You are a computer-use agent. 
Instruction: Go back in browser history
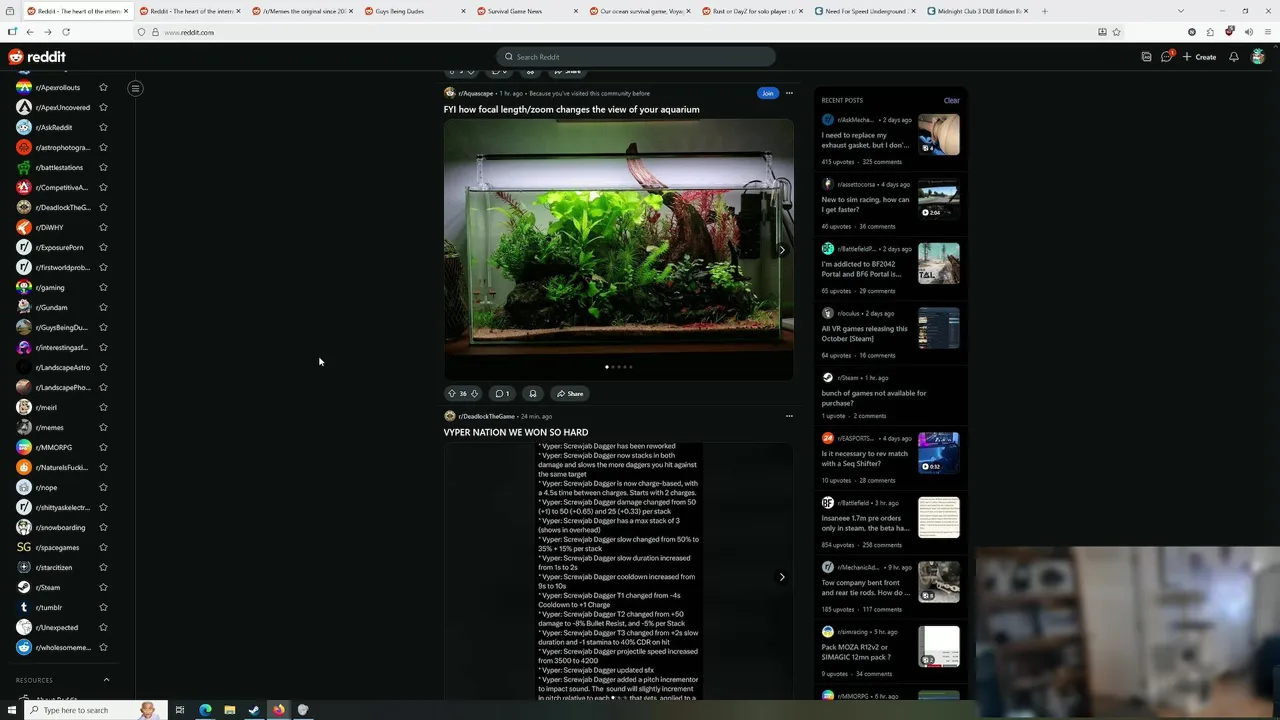pyautogui.click(x=29, y=32)
